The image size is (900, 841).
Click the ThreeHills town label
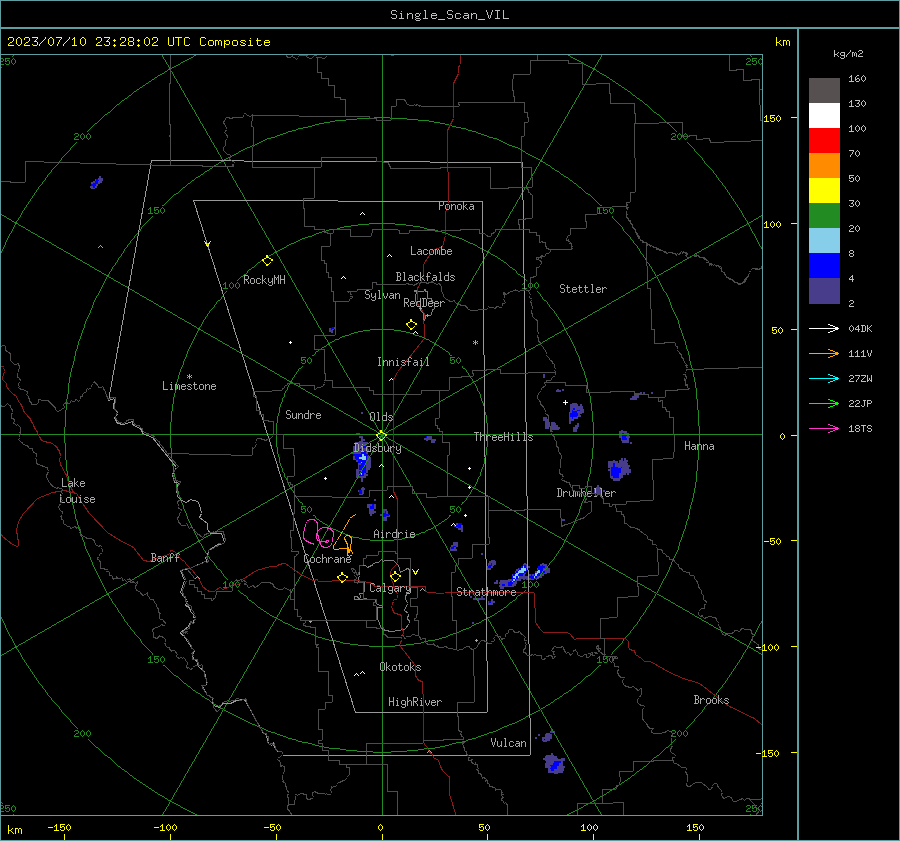pos(503,437)
